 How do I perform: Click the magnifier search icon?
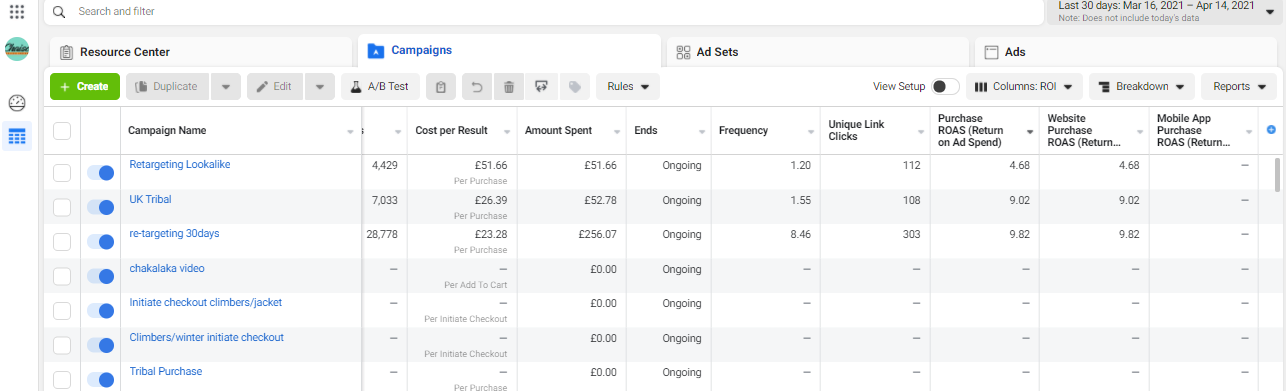pos(59,12)
